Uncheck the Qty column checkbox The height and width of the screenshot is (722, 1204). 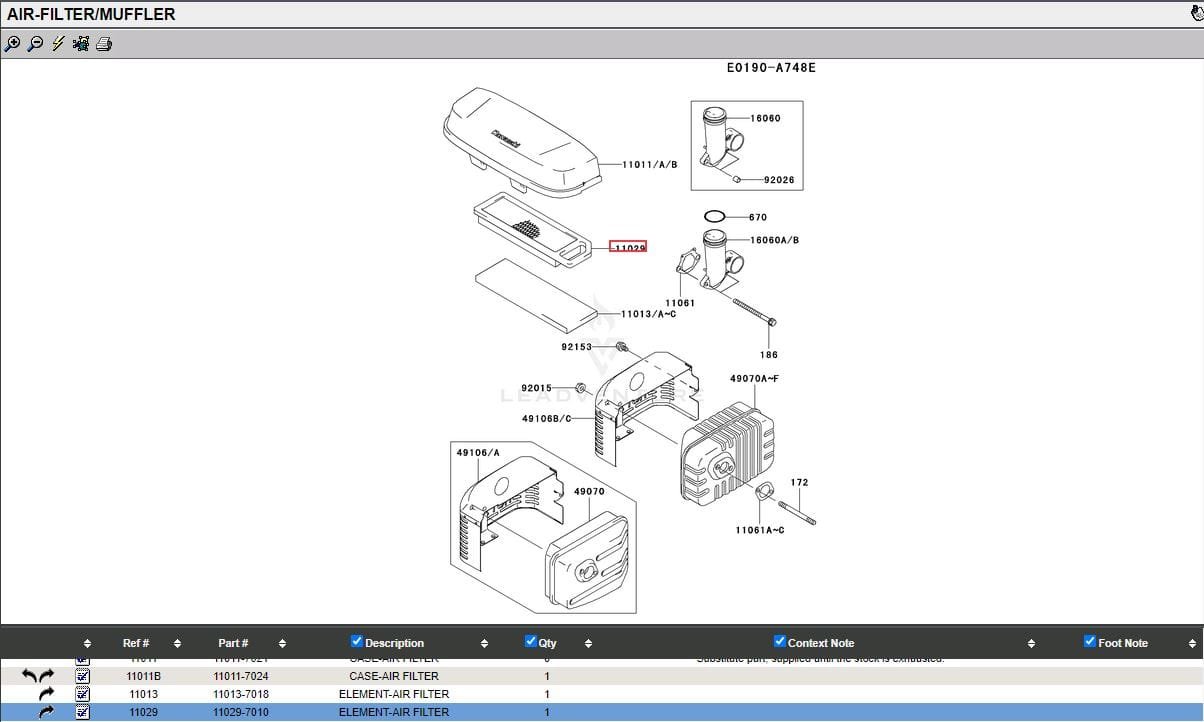531,642
